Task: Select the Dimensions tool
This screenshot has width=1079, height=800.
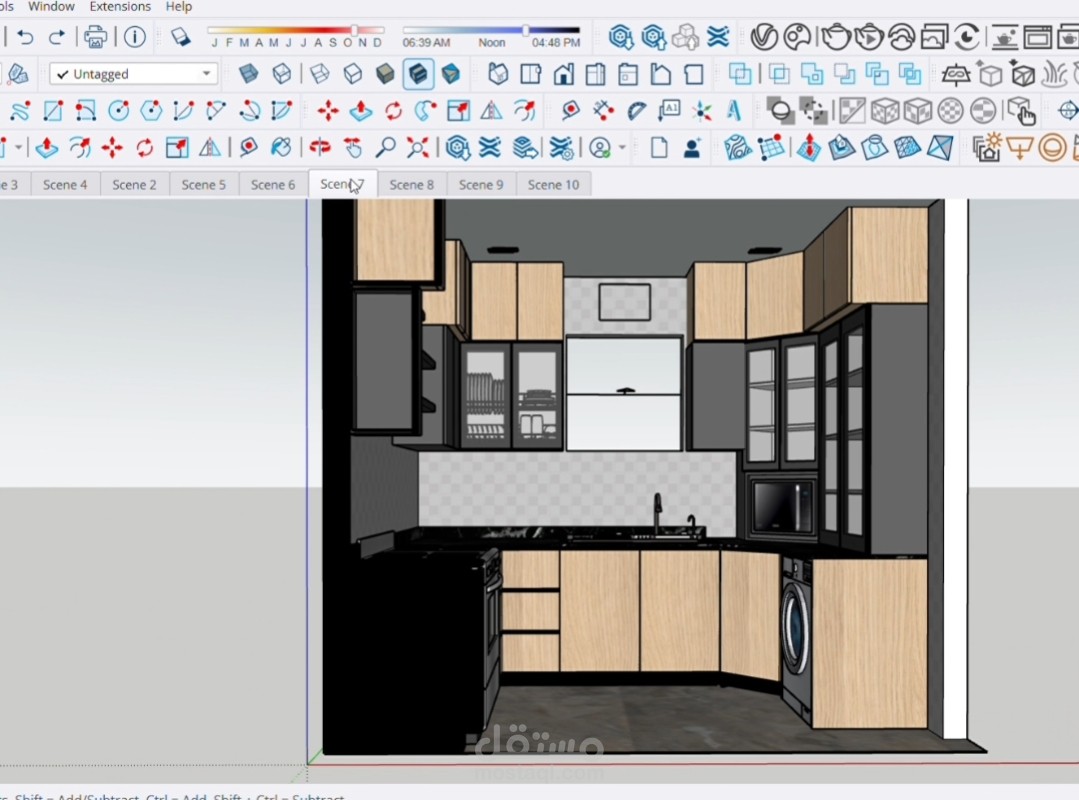Action: point(603,111)
